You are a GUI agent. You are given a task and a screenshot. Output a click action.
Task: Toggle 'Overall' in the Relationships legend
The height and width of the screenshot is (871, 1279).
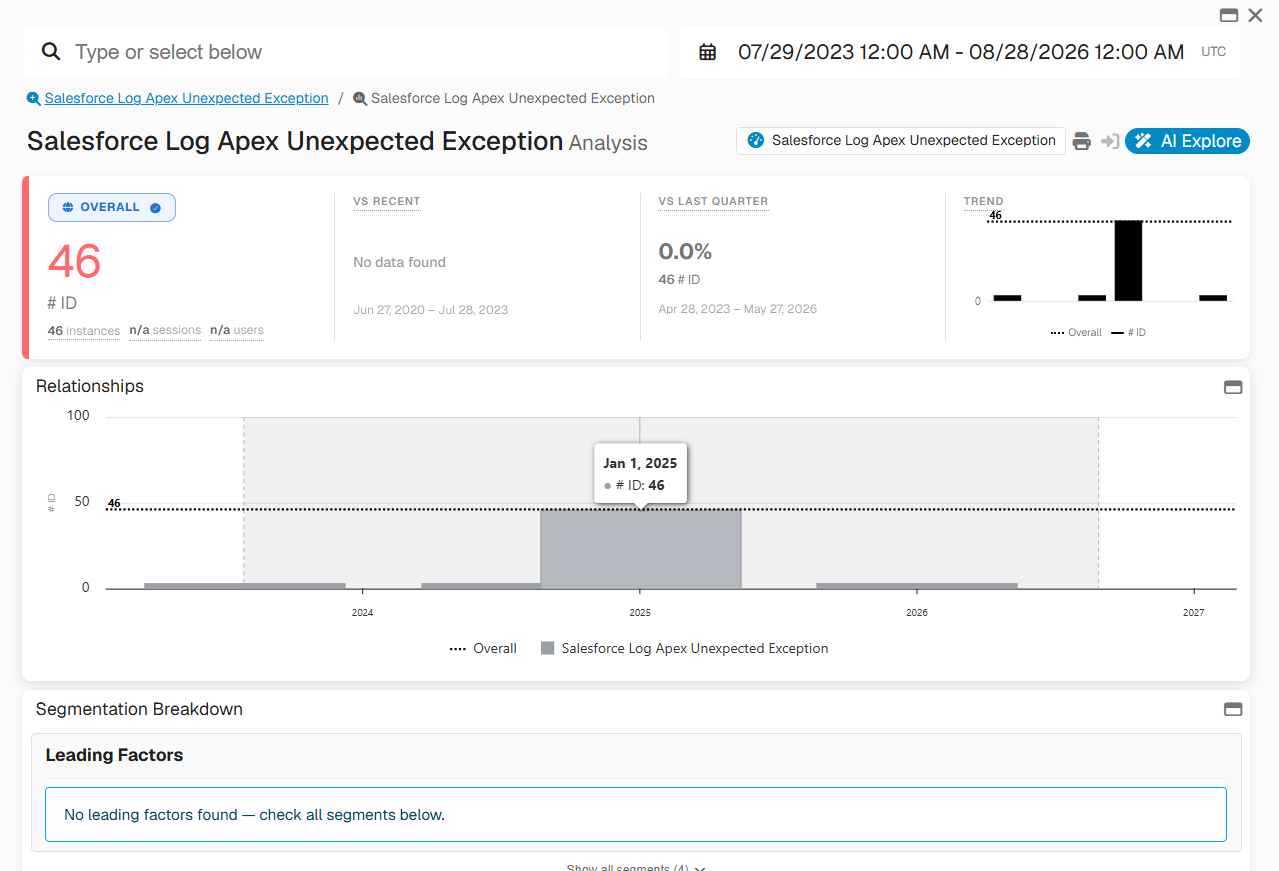pyautogui.click(x=483, y=648)
